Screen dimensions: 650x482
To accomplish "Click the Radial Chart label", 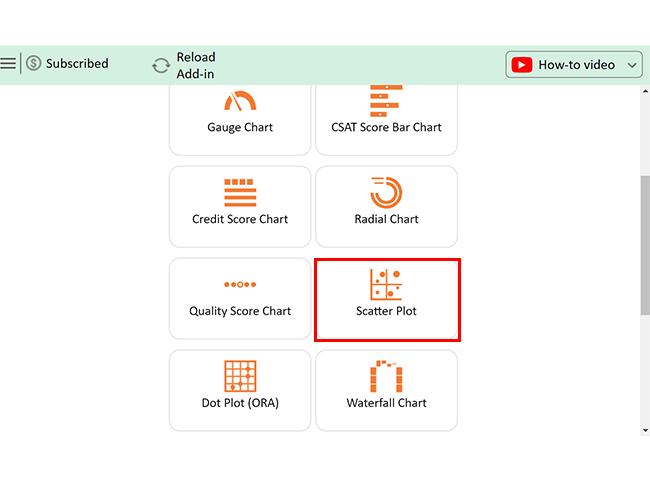I will pyautogui.click(x=386, y=219).
